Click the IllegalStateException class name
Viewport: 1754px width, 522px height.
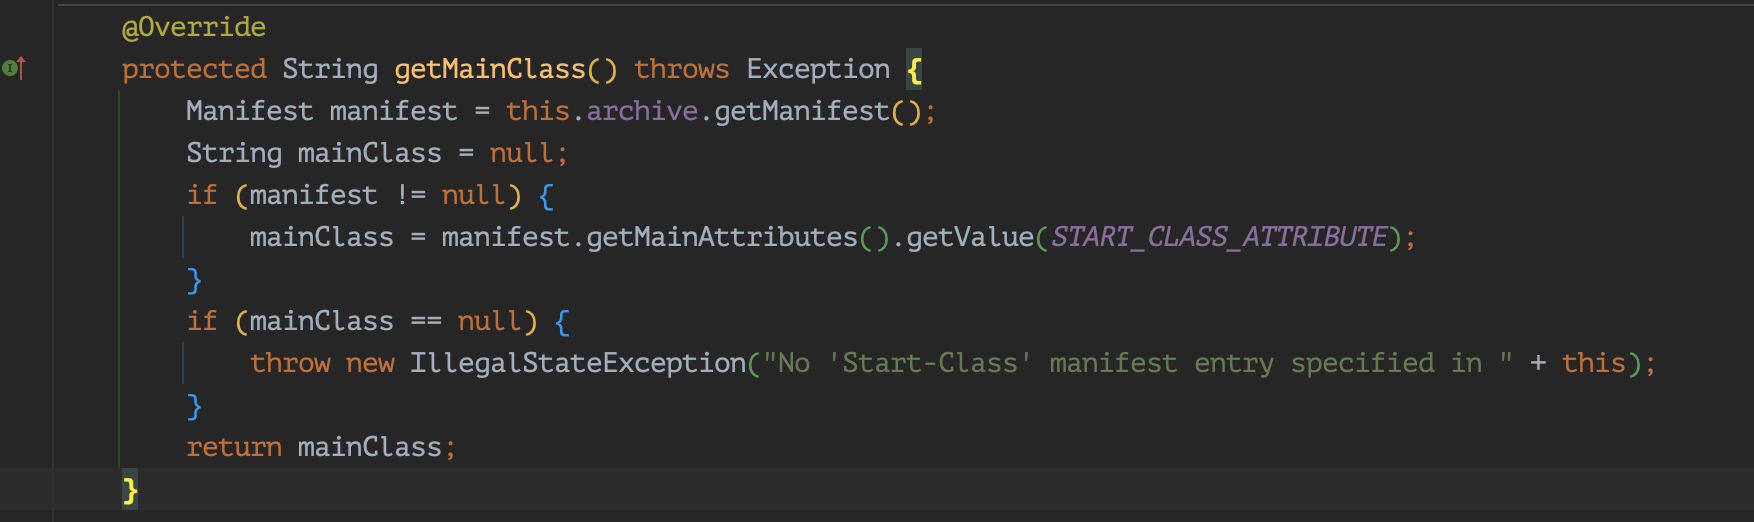coord(578,363)
